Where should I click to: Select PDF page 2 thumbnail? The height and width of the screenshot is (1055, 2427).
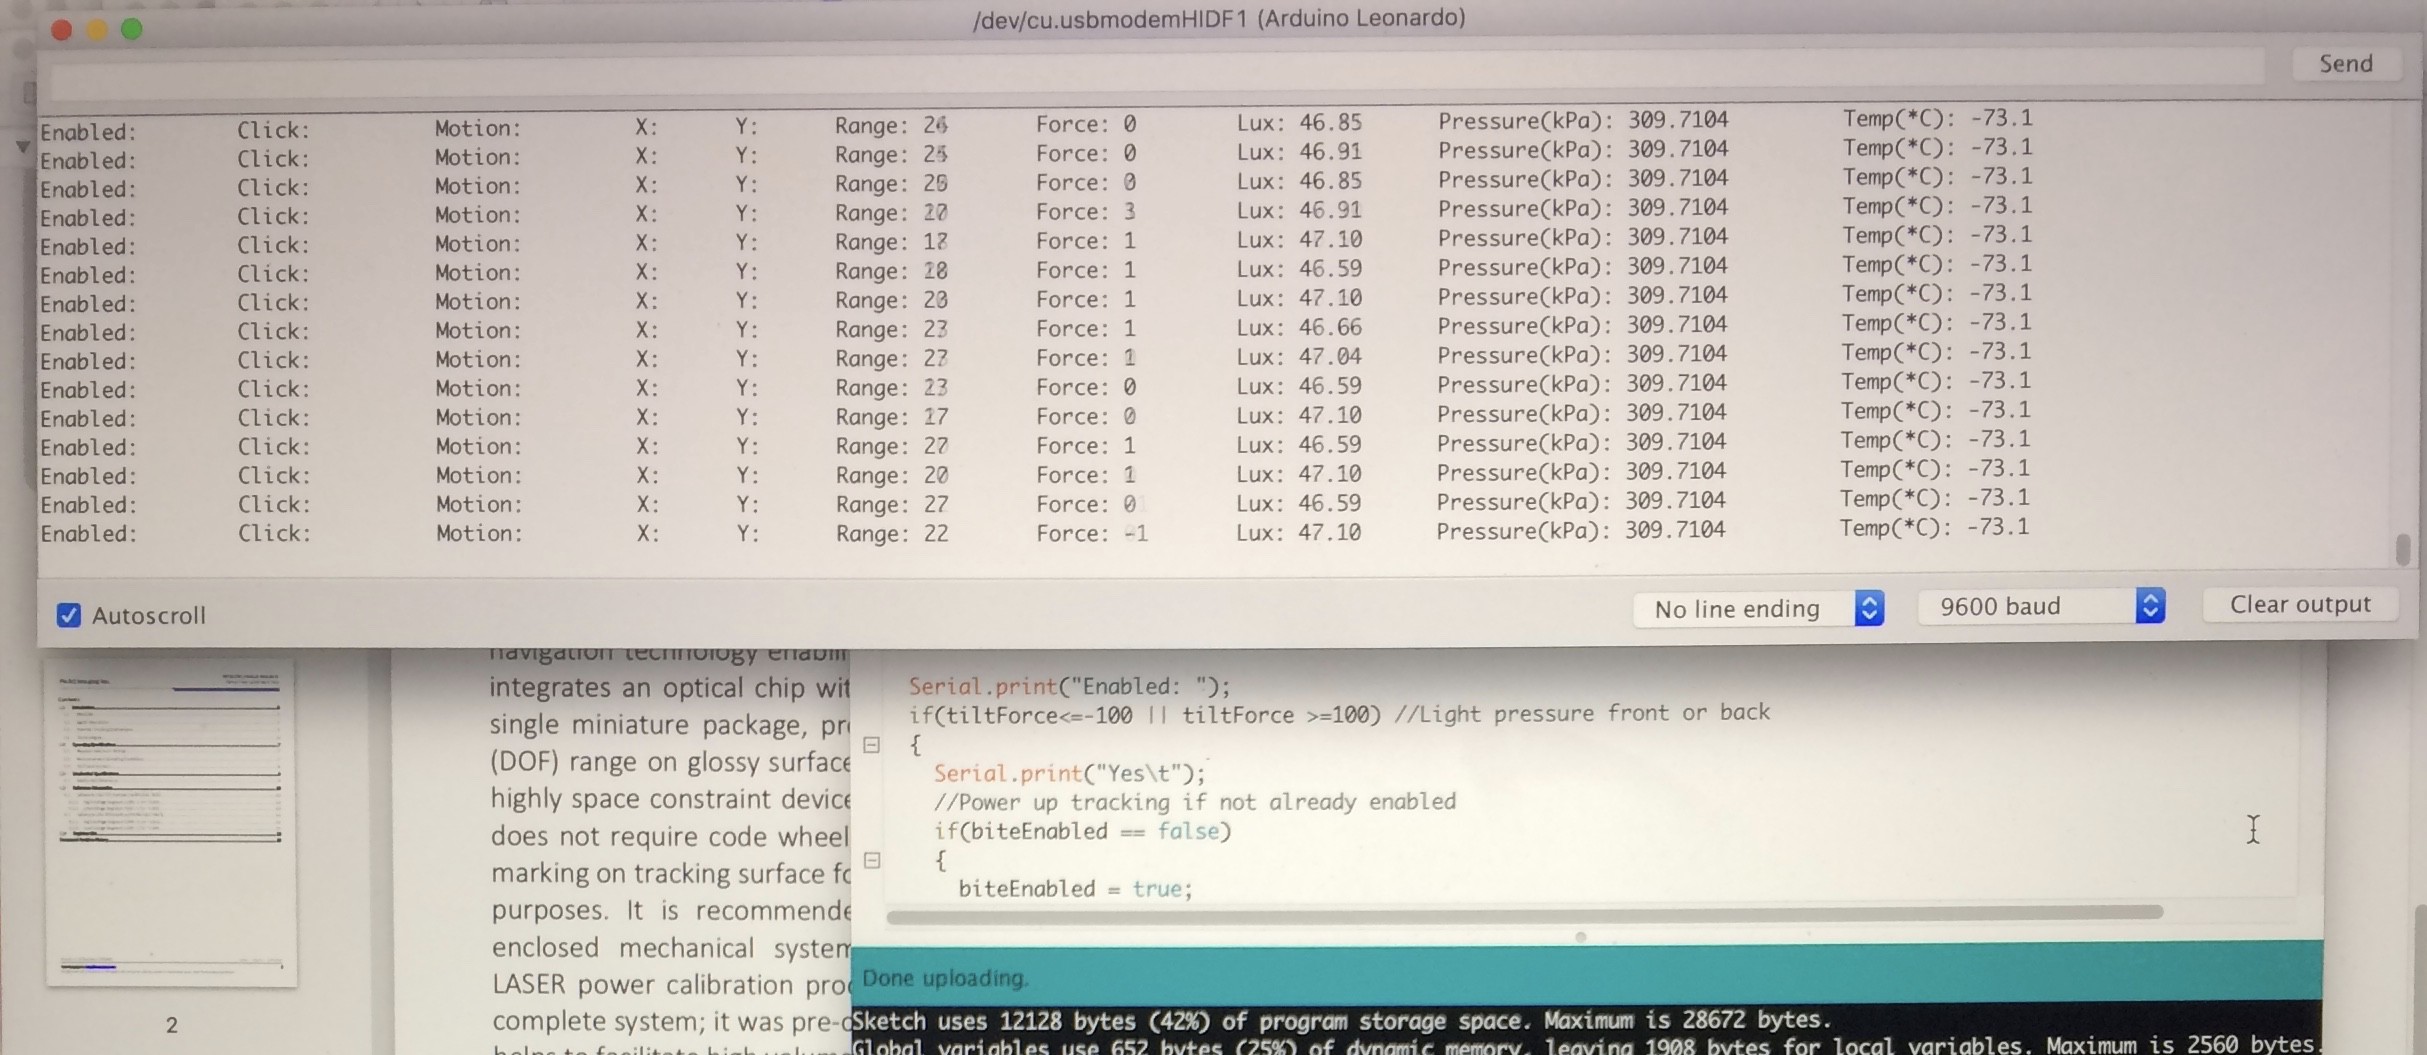(171, 823)
